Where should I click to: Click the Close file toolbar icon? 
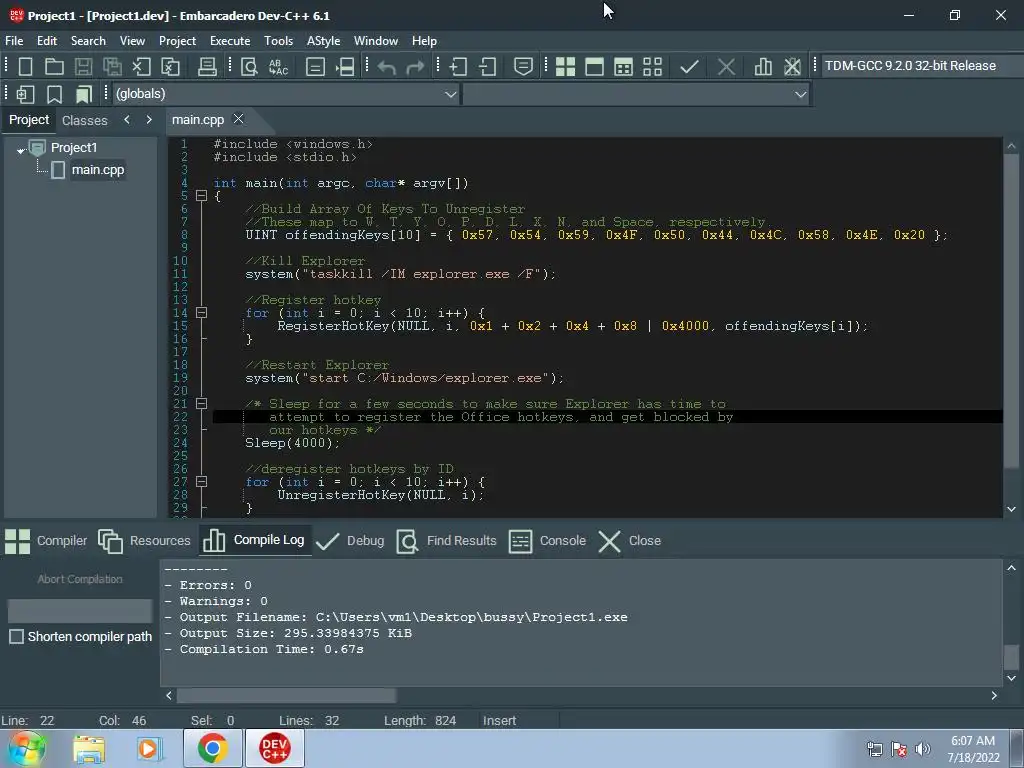[x=141, y=67]
